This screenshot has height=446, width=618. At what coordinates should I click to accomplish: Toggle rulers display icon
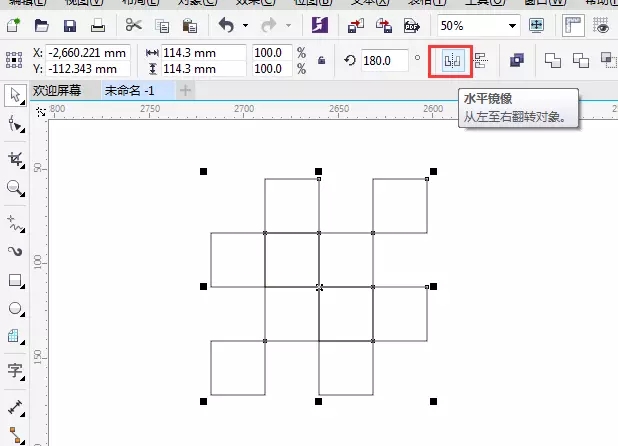pos(573,26)
